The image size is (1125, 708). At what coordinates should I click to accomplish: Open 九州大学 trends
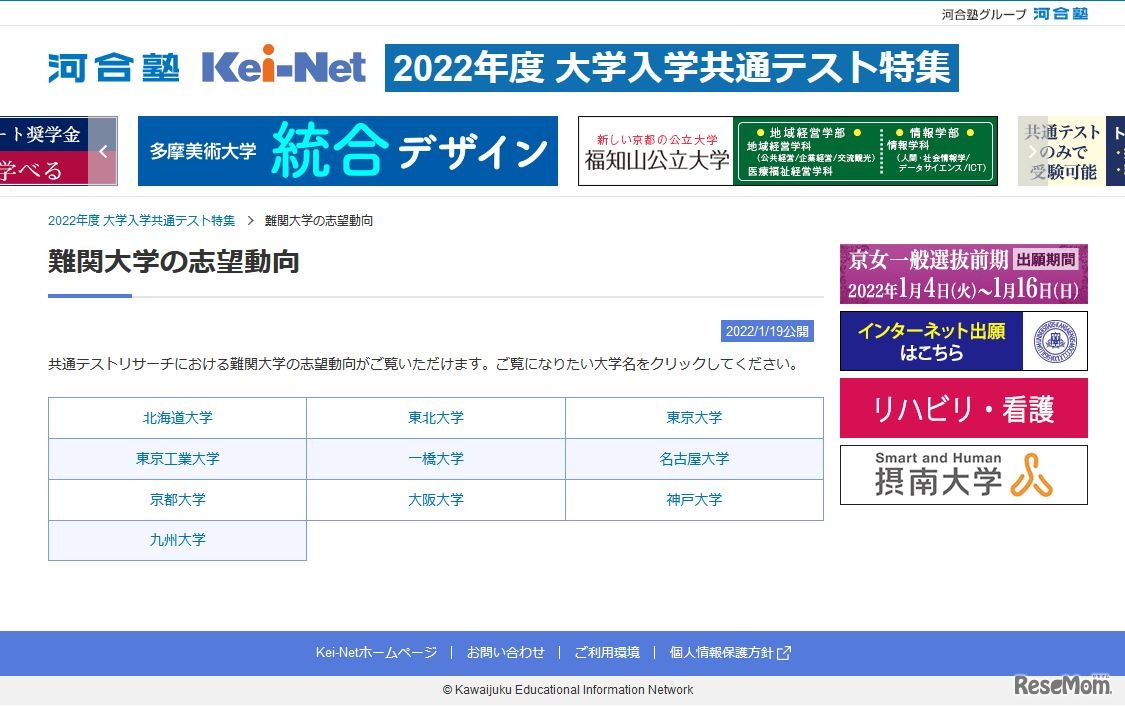[177, 540]
